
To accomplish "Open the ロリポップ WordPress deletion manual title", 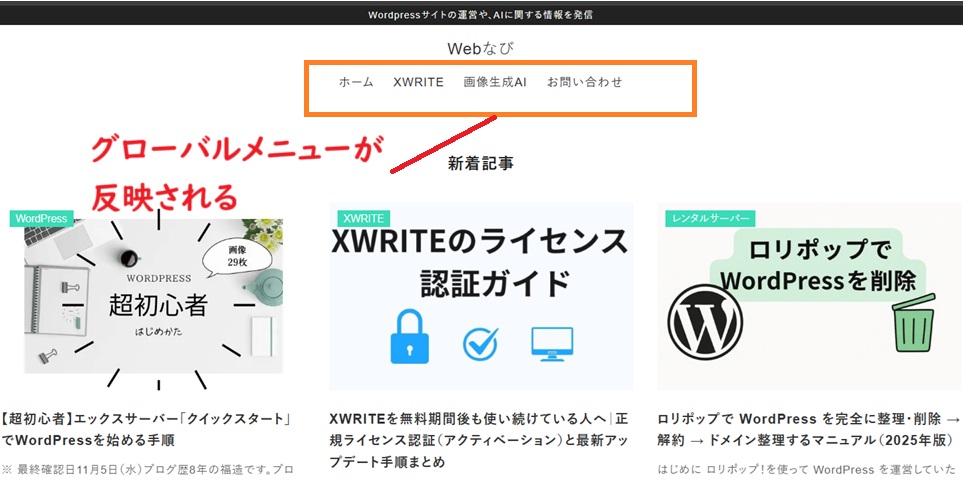I will tap(808, 428).
